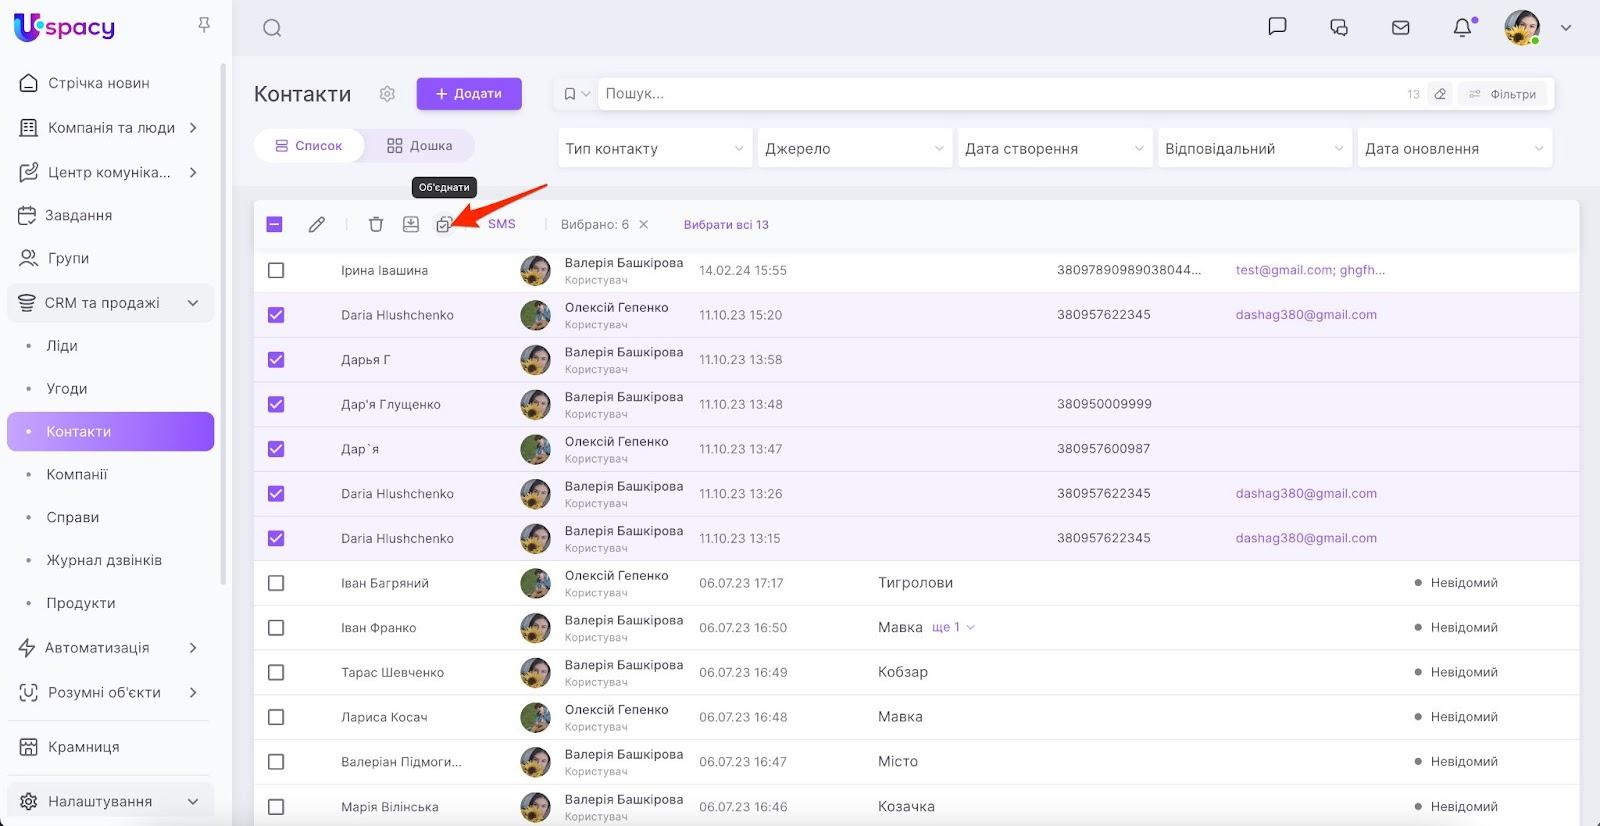Image resolution: width=1600 pixels, height=826 pixels.
Task: Expand the Відповідальний filter dropdown
Action: (x=1253, y=149)
